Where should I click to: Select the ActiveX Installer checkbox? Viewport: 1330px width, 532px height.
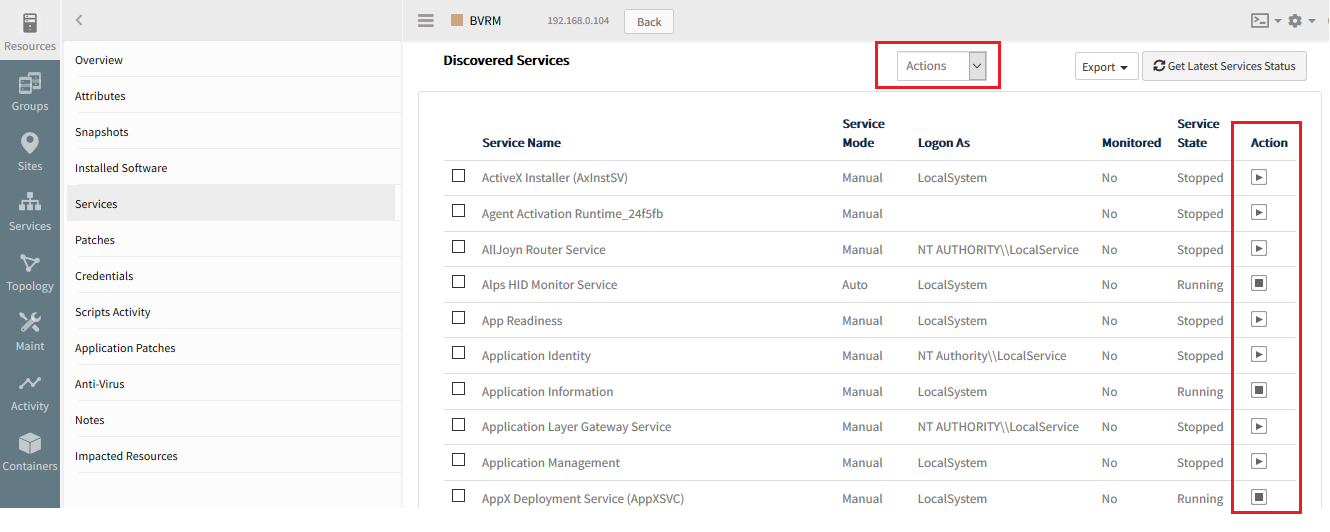[459, 175]
